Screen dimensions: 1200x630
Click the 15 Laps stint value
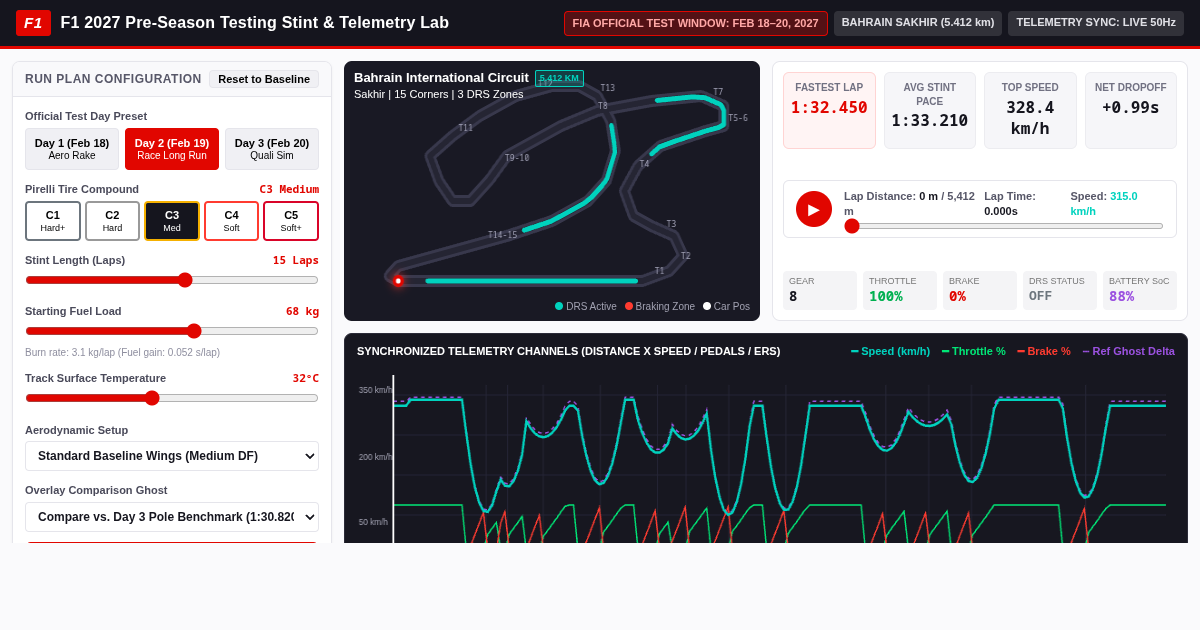click(x=296, y=260)
